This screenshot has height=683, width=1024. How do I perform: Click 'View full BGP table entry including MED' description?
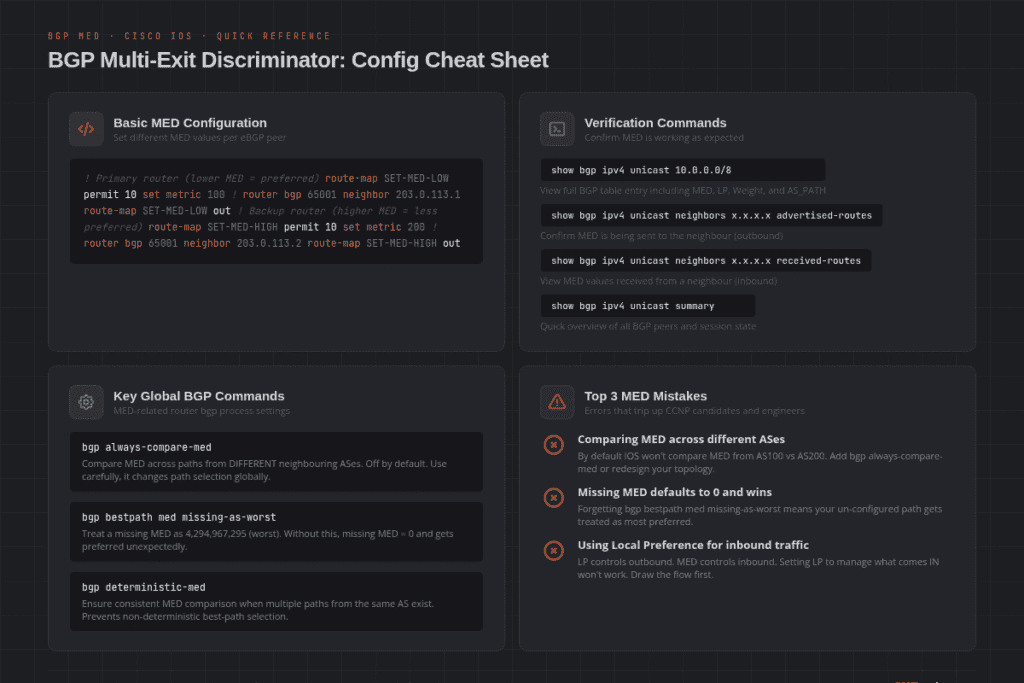click(x=682, y=191)
